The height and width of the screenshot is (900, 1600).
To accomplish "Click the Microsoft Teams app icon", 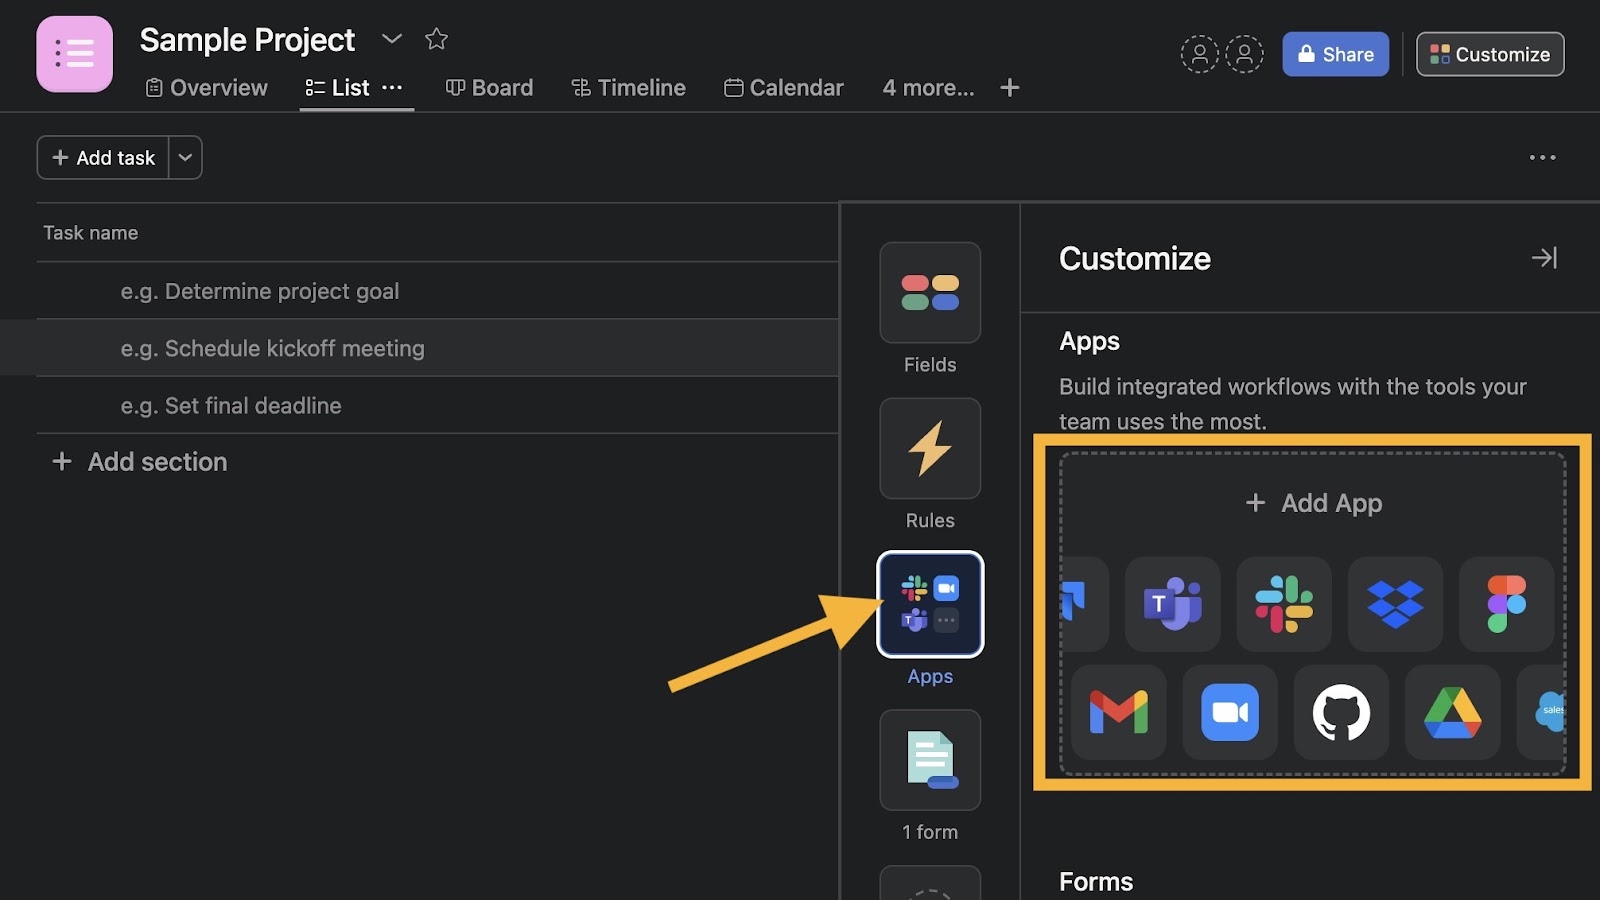I will click(x=1172, y=604).
